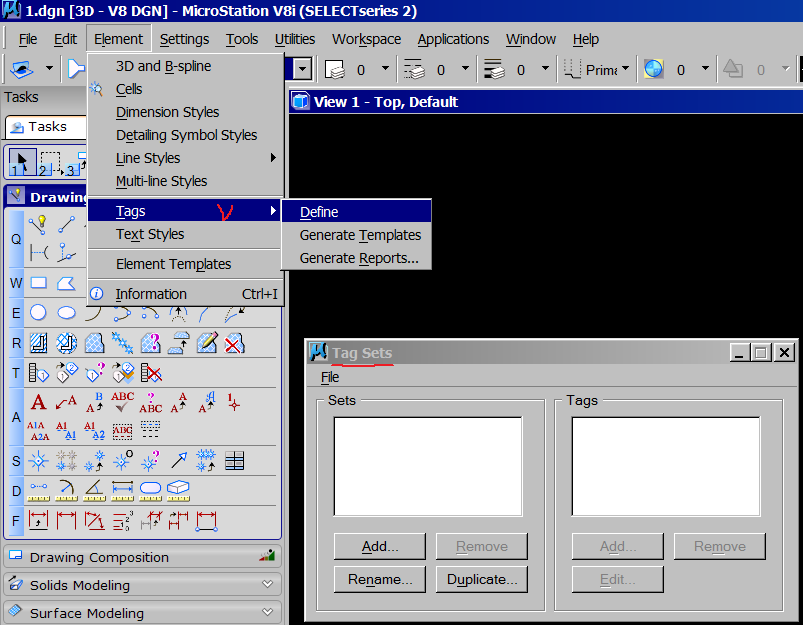Select the Measure Radius tool
Viewport: 803px width, 625px height.
(67, 490)
